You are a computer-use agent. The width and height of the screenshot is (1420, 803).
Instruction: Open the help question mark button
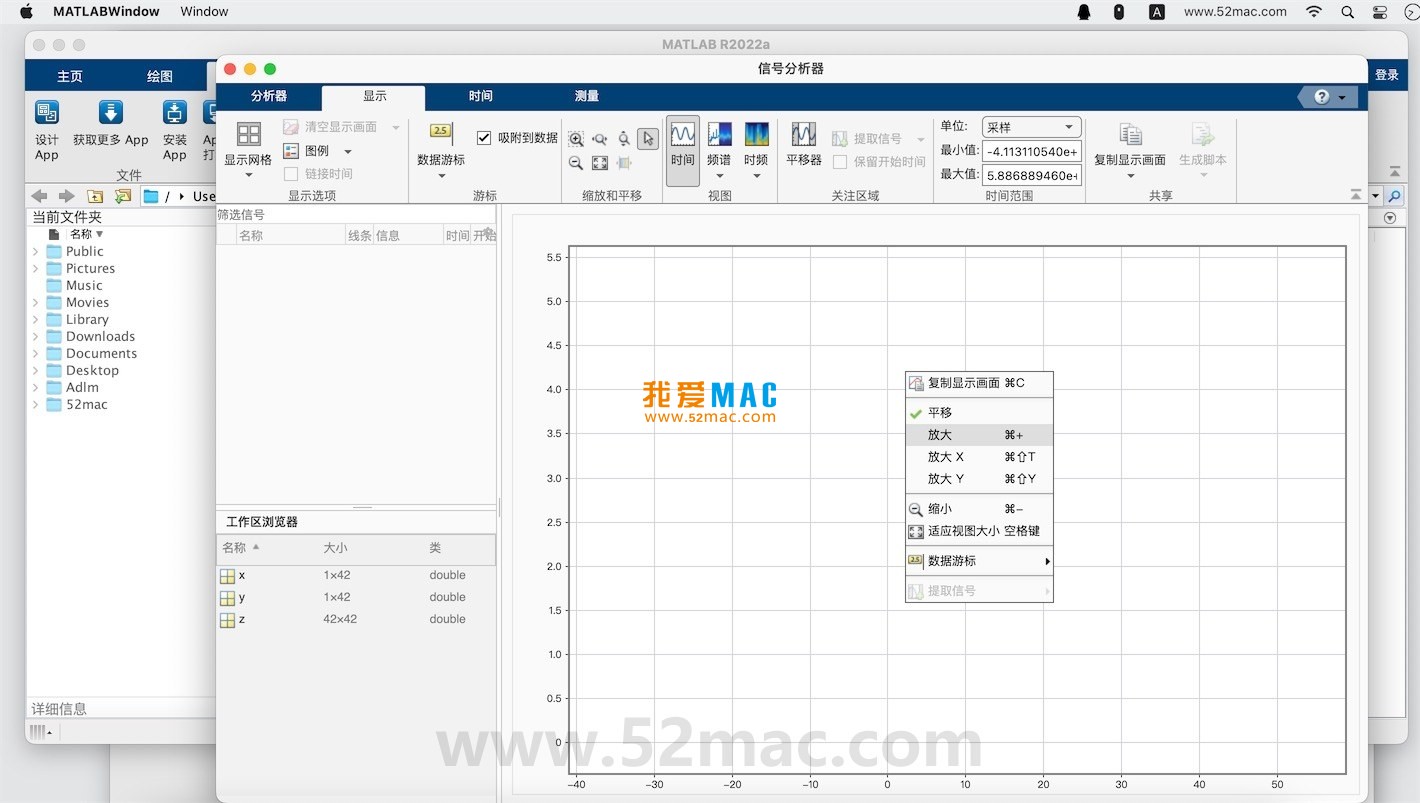[1322, 97]
